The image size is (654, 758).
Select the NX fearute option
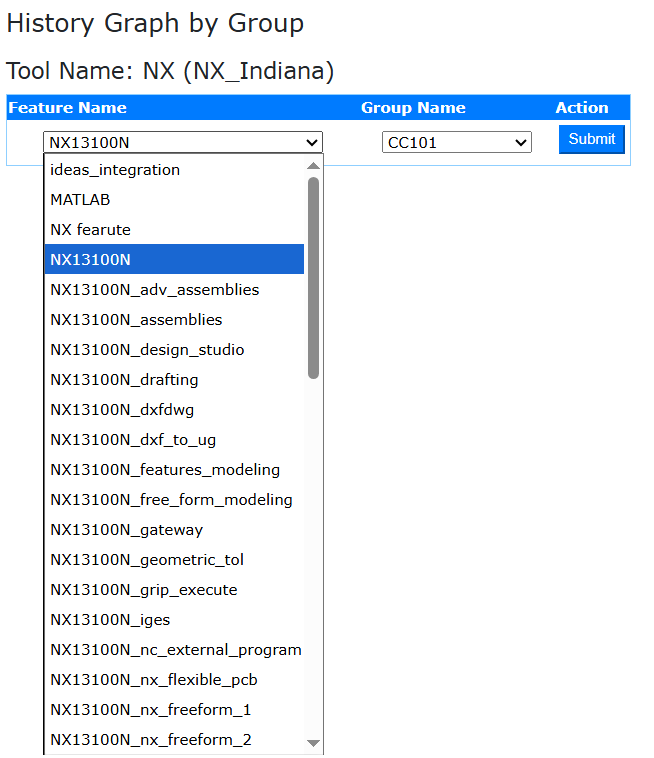click(x=174, y=230)
